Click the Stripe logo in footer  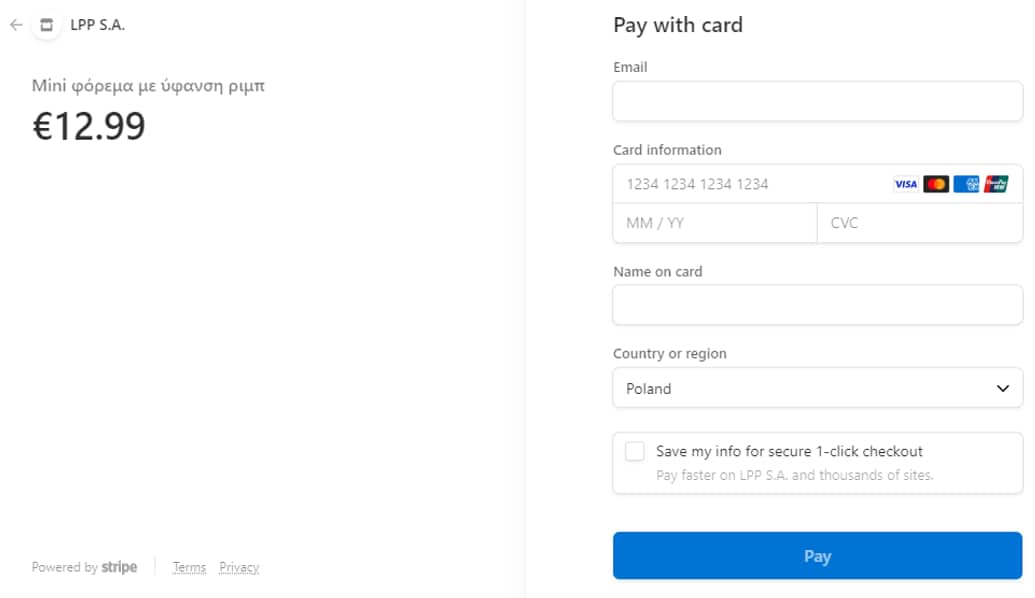pos(120,567)
